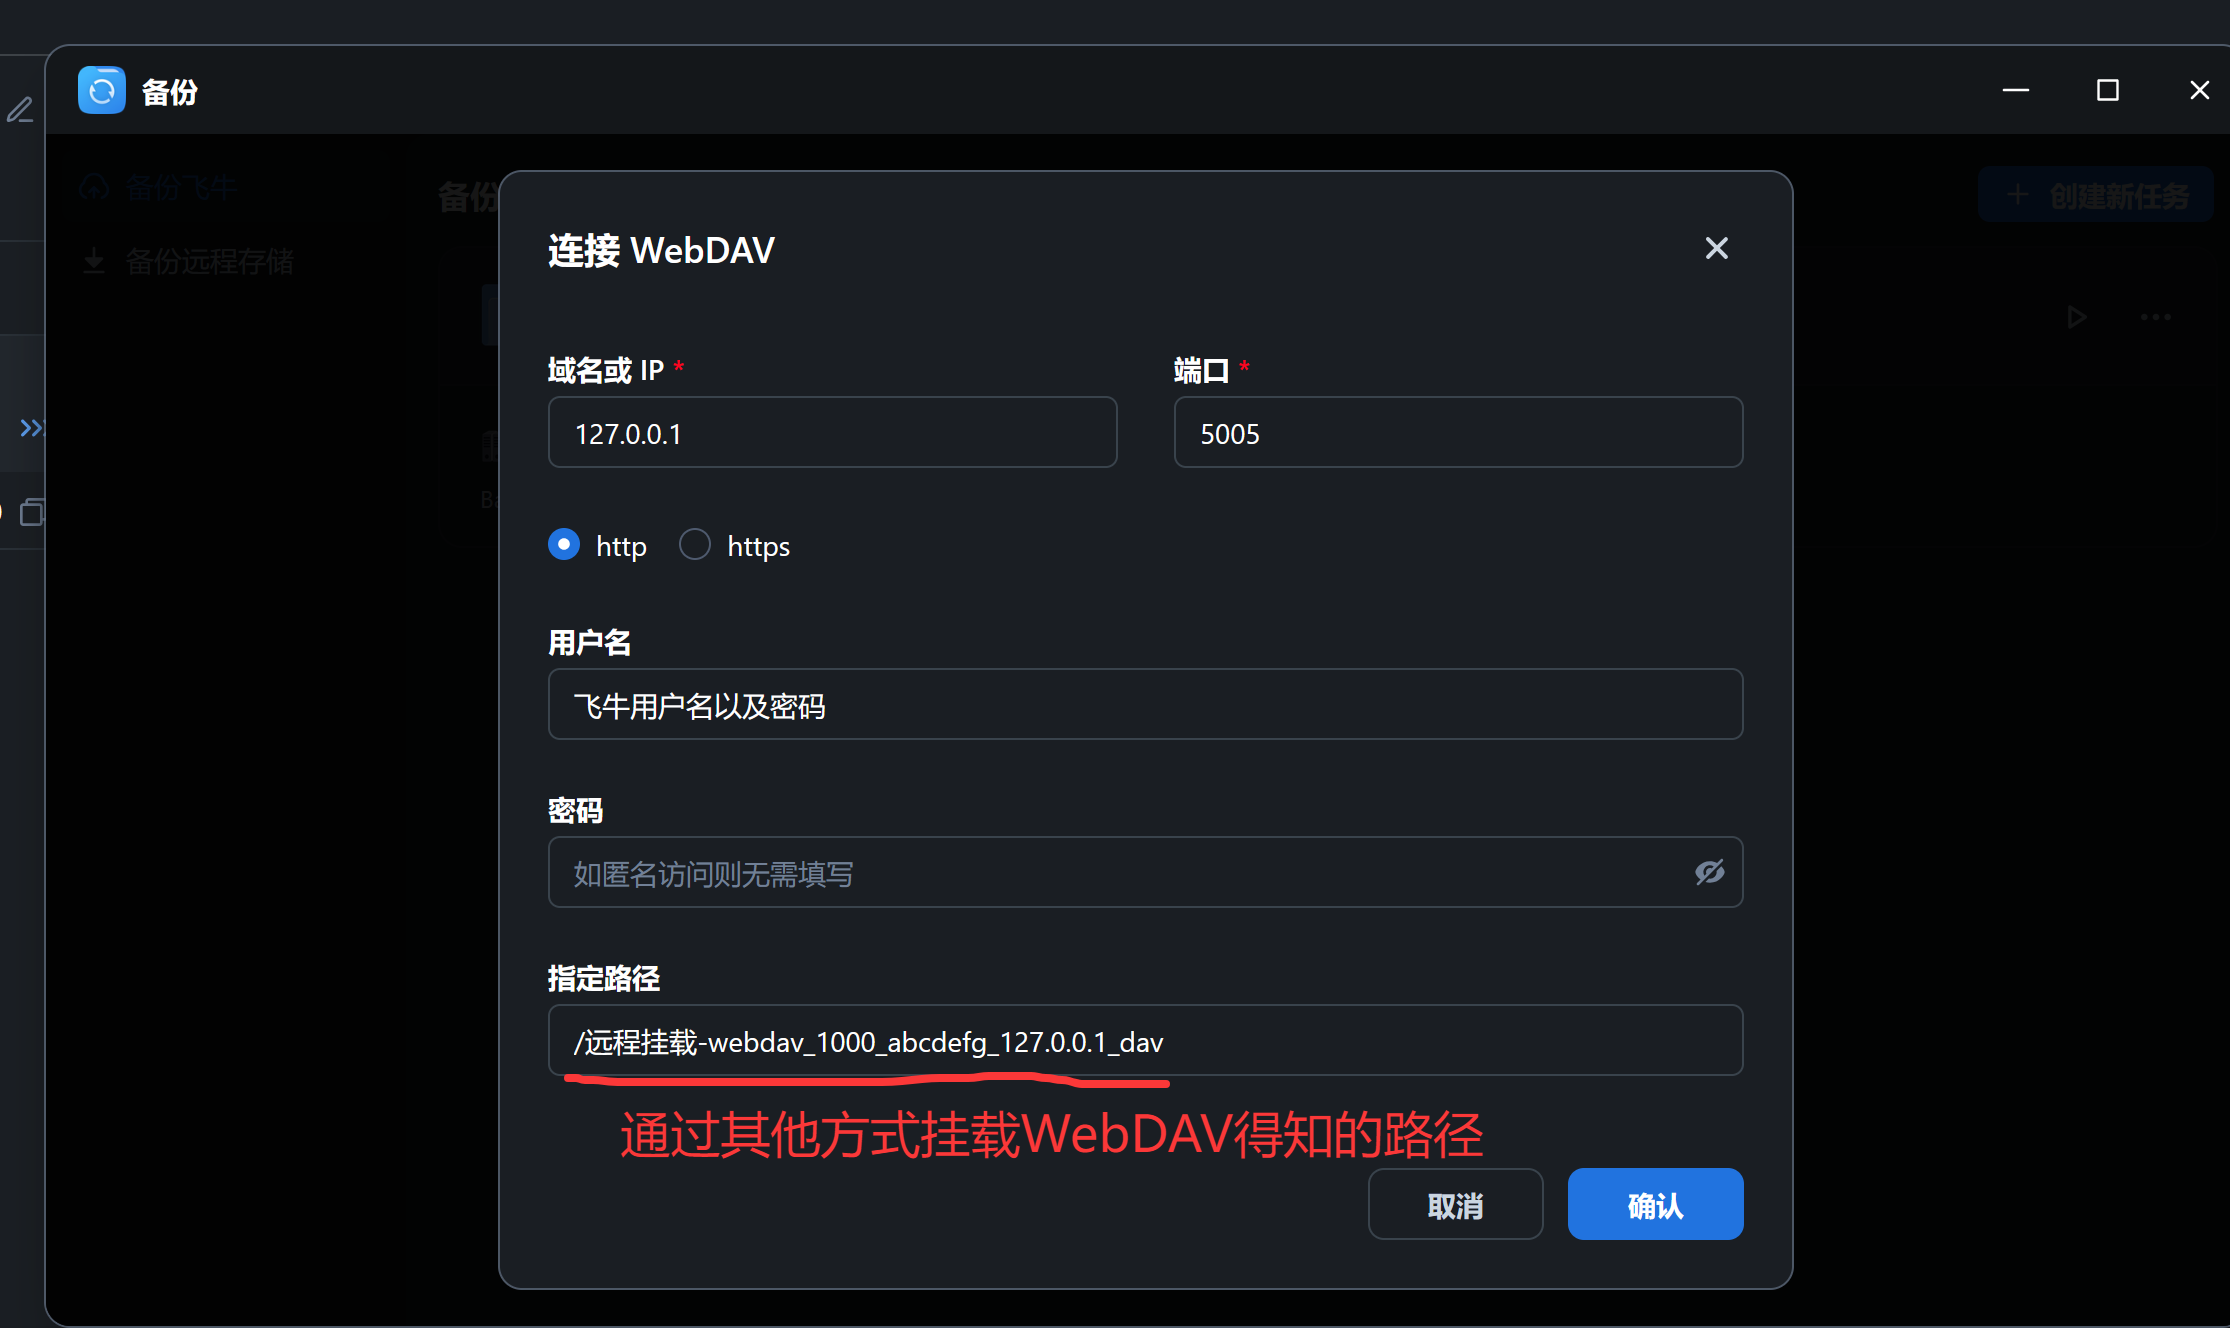Select the http protocol radio button
2230x1328 pixels.
pos(564,545)
